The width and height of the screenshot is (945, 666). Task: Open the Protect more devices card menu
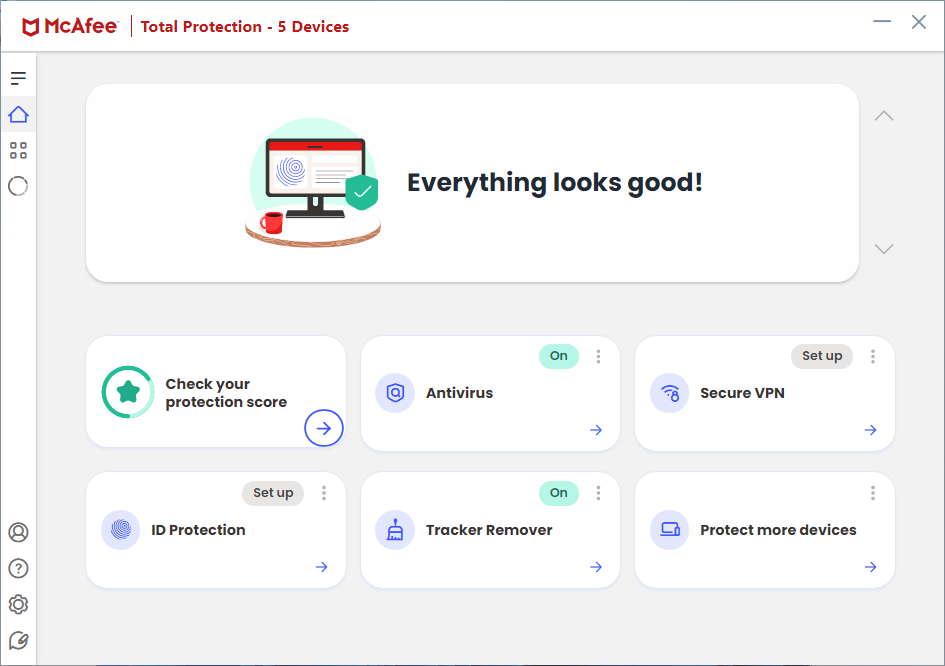[x=873, y=493]
